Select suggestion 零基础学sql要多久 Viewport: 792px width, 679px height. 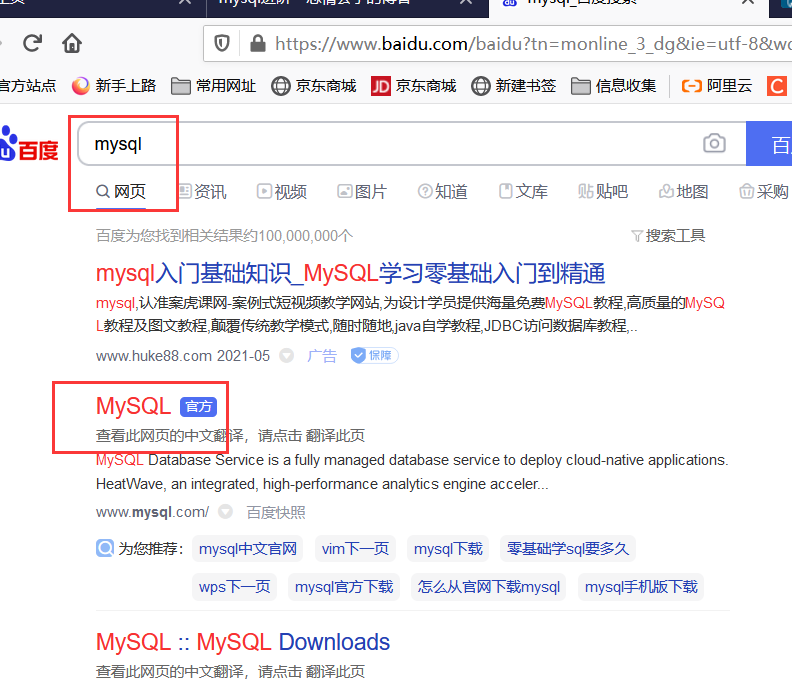568,549
